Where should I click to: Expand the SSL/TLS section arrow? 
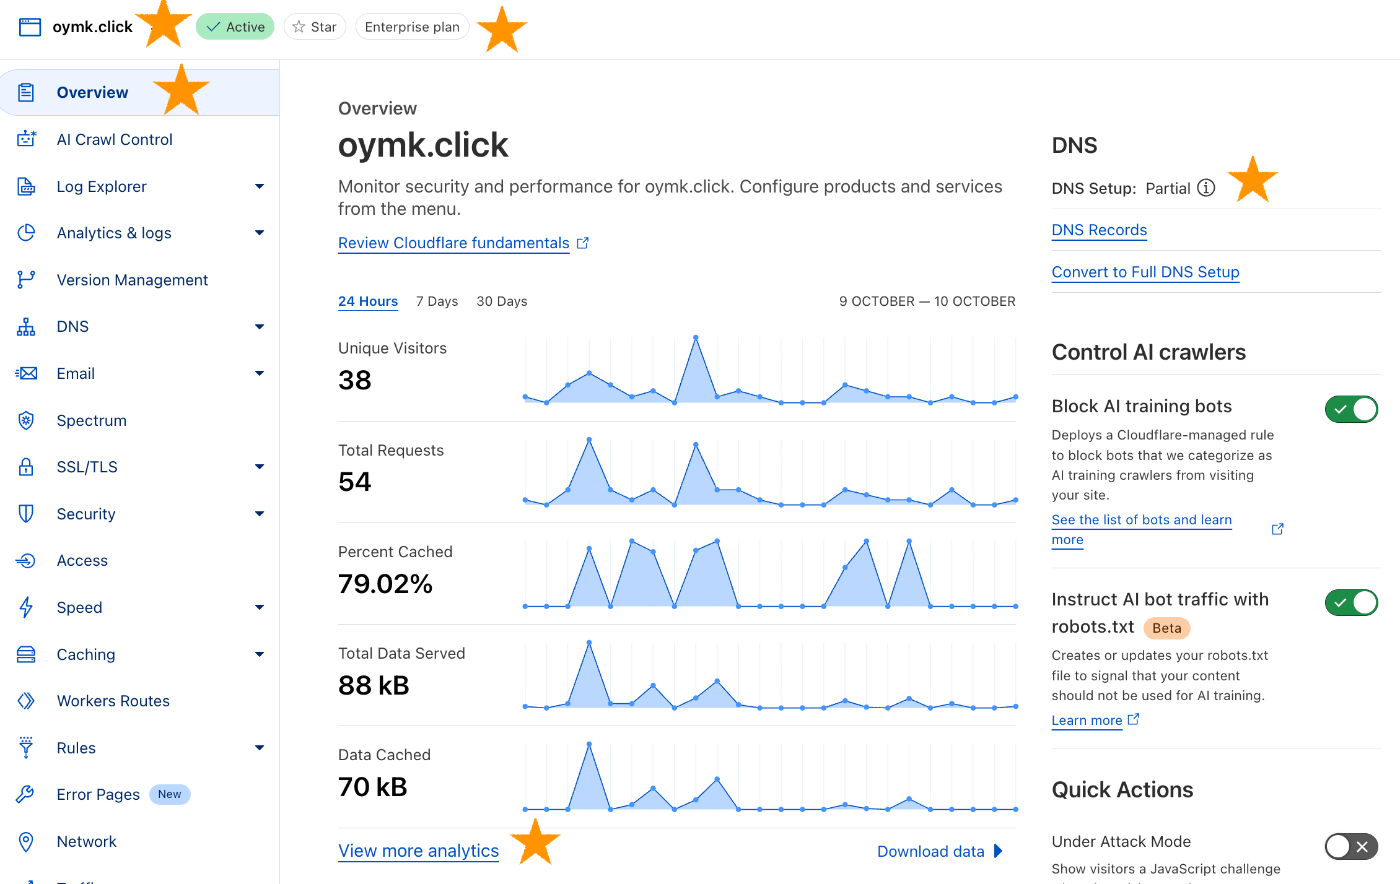259,467
